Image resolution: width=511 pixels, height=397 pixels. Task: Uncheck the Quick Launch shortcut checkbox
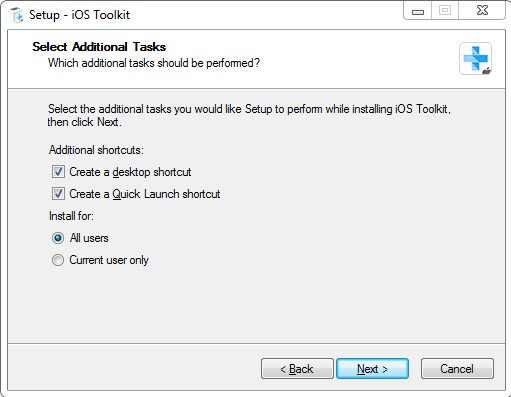pos(58,194)
